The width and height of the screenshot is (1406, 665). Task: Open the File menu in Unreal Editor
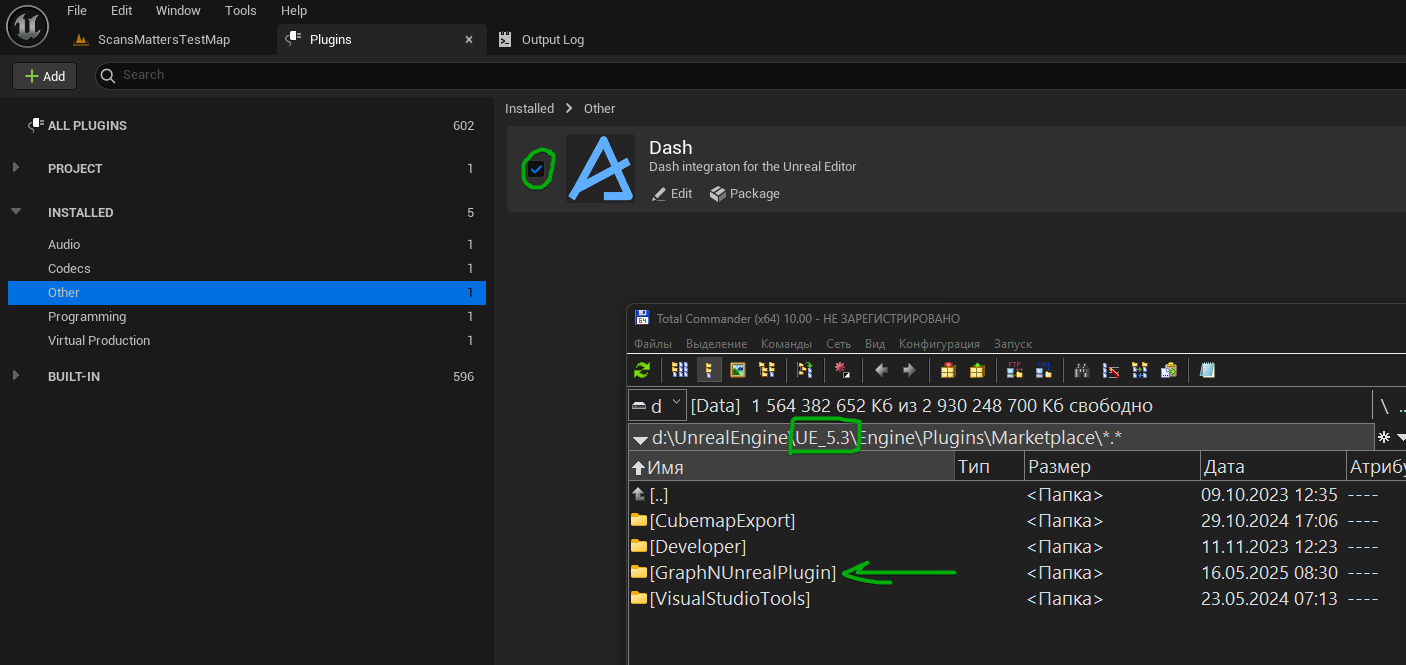[x=77, y=10]
